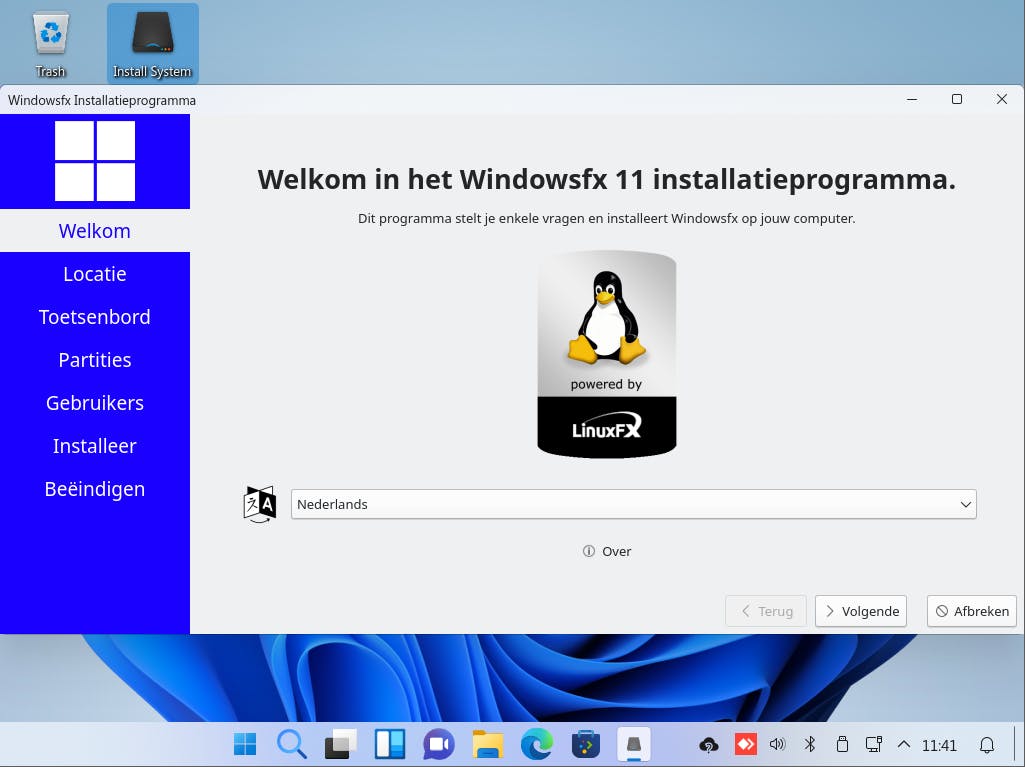The width and height of the screenshot is (1025, 767).
Task: Select the Trash desktop icon
Action: (50, 44)
